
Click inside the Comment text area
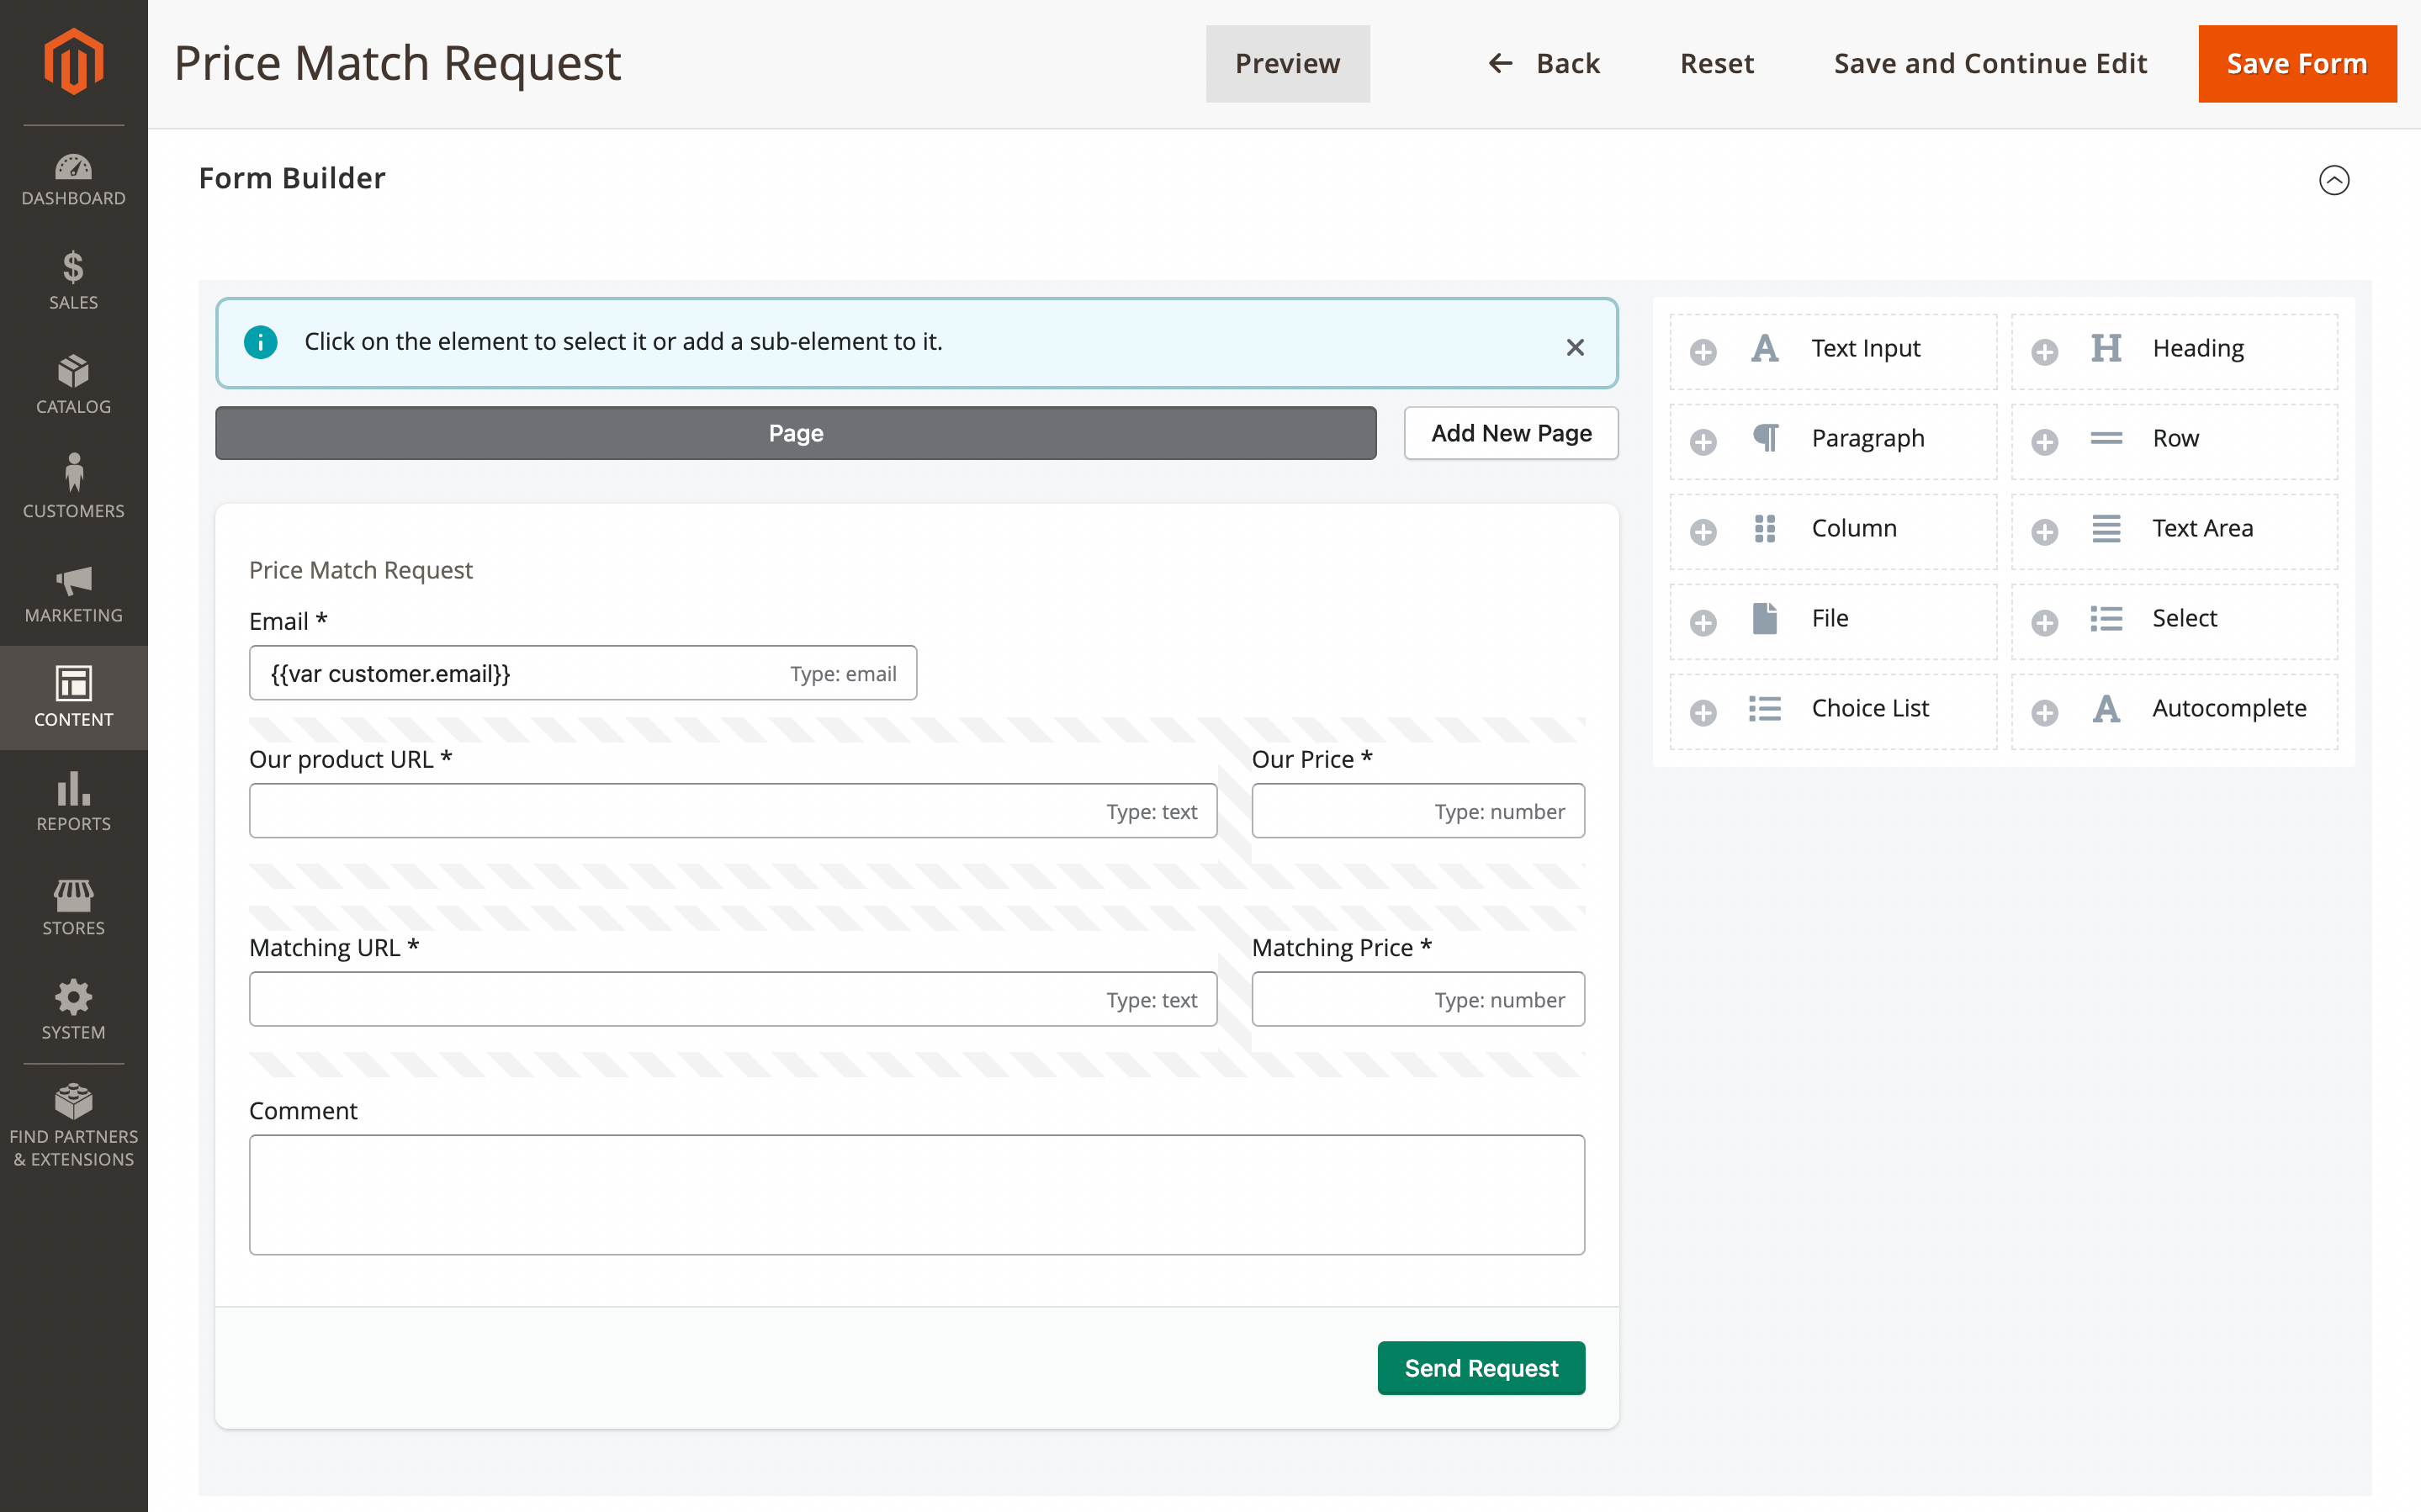pyautogui.click(x=916, y=1194)
